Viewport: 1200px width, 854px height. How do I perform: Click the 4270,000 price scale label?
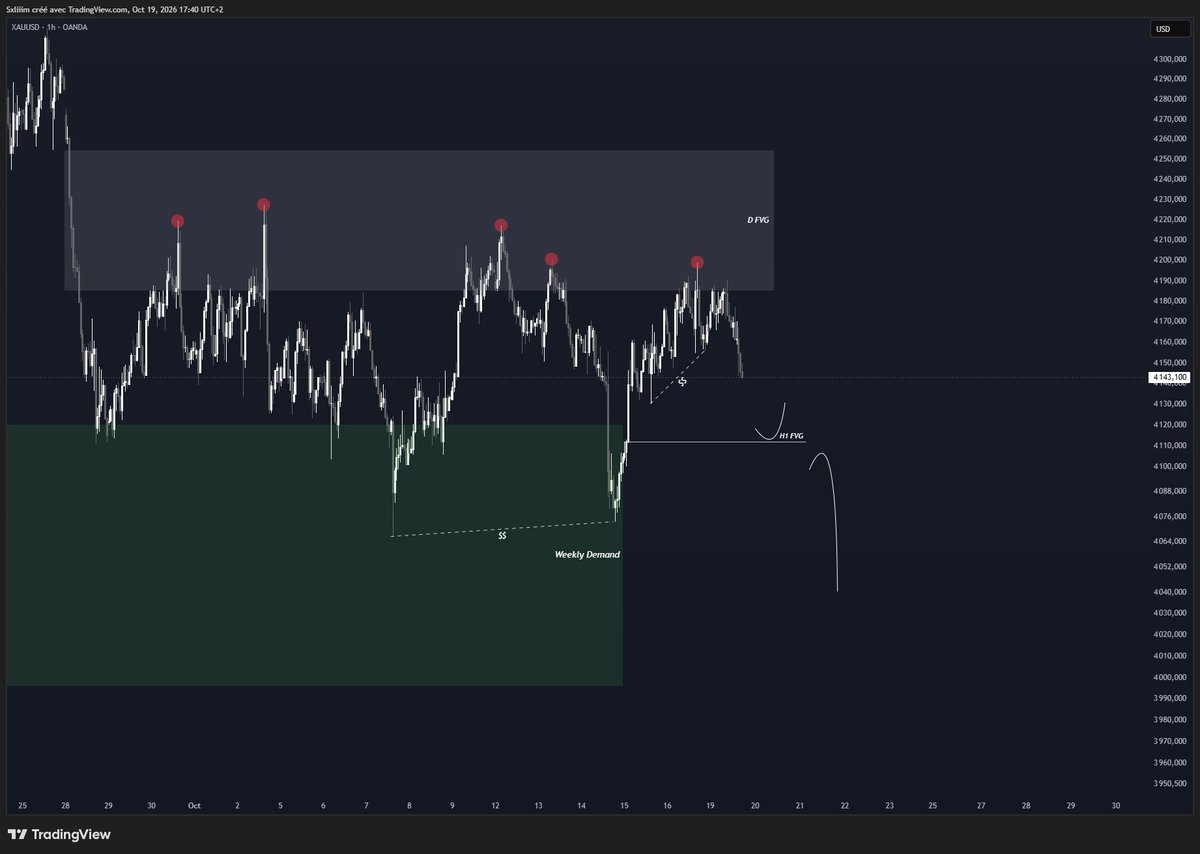[1170, 119]
